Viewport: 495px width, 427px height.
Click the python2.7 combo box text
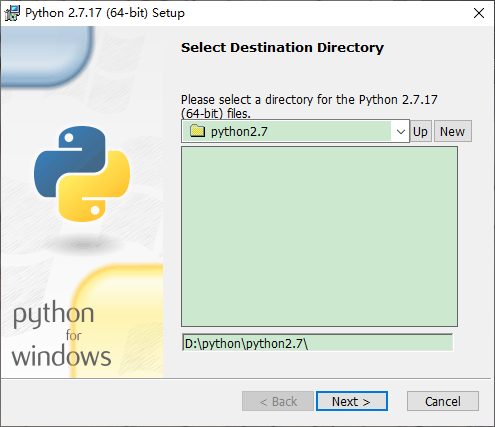(x=239, y=131)
